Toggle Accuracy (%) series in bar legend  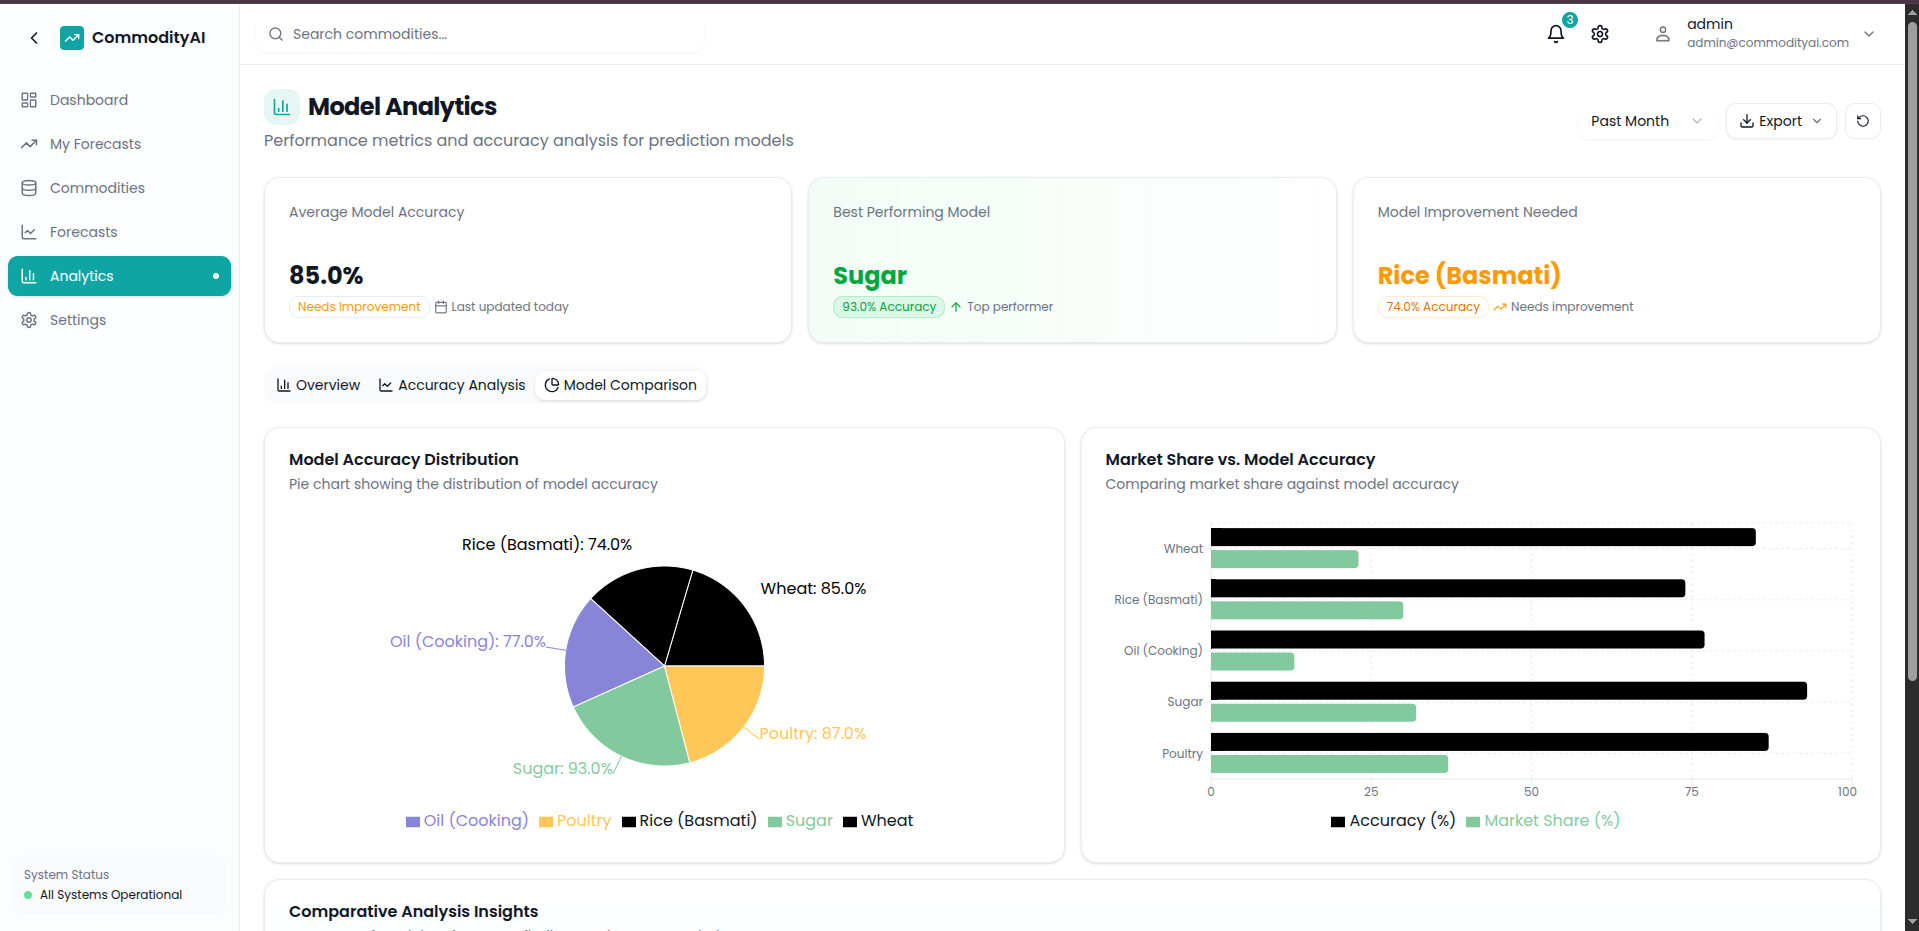1393,821
